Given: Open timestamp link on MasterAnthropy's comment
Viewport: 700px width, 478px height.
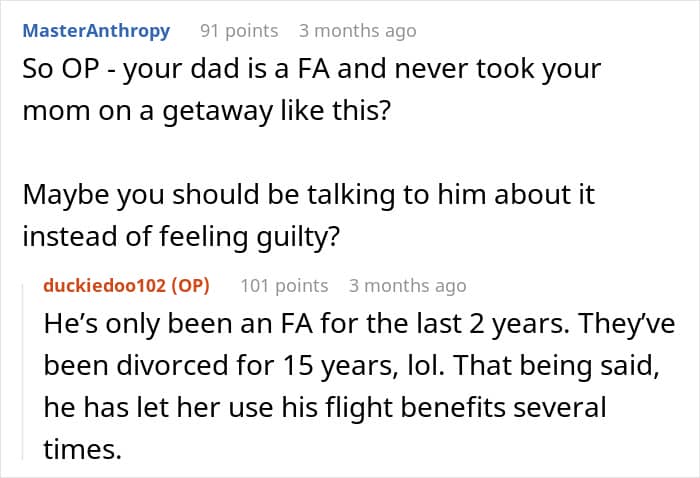Looking at the screenshot, I should (x=358, y=31).
